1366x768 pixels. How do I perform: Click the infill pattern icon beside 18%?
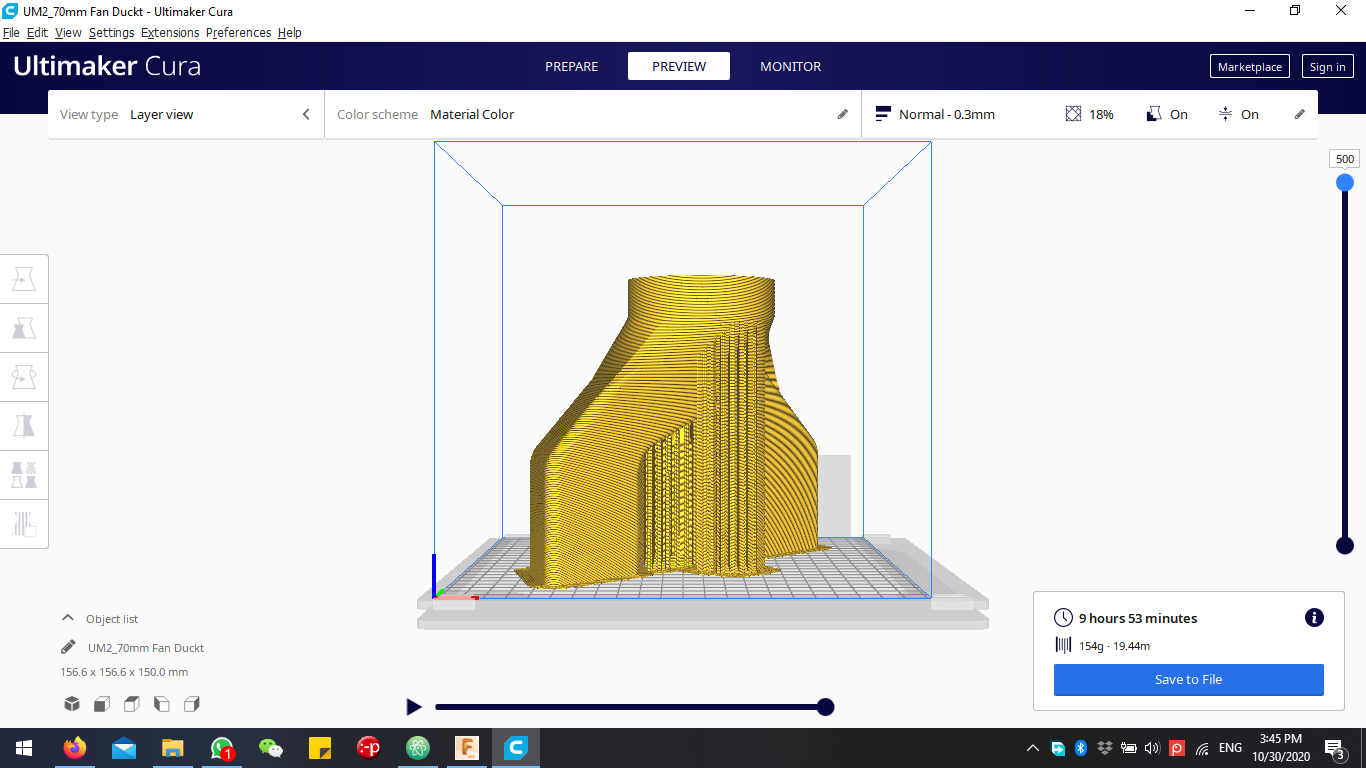[1073, 114]
